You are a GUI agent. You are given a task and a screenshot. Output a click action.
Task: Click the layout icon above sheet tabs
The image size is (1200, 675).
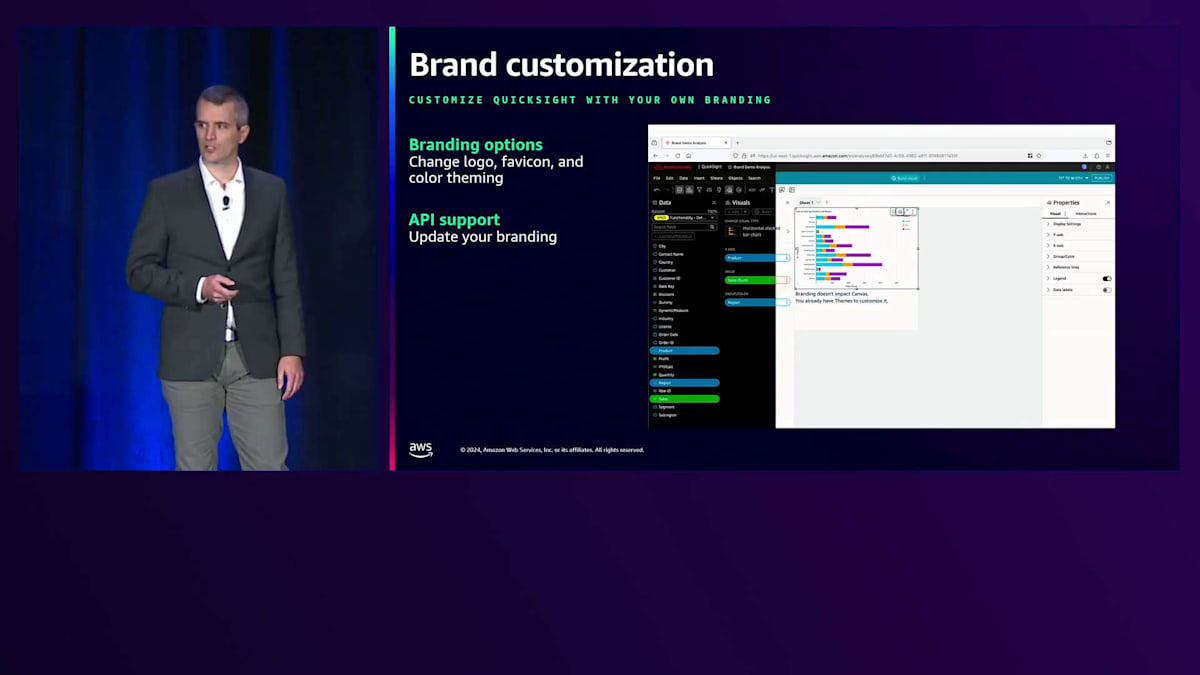792,190
